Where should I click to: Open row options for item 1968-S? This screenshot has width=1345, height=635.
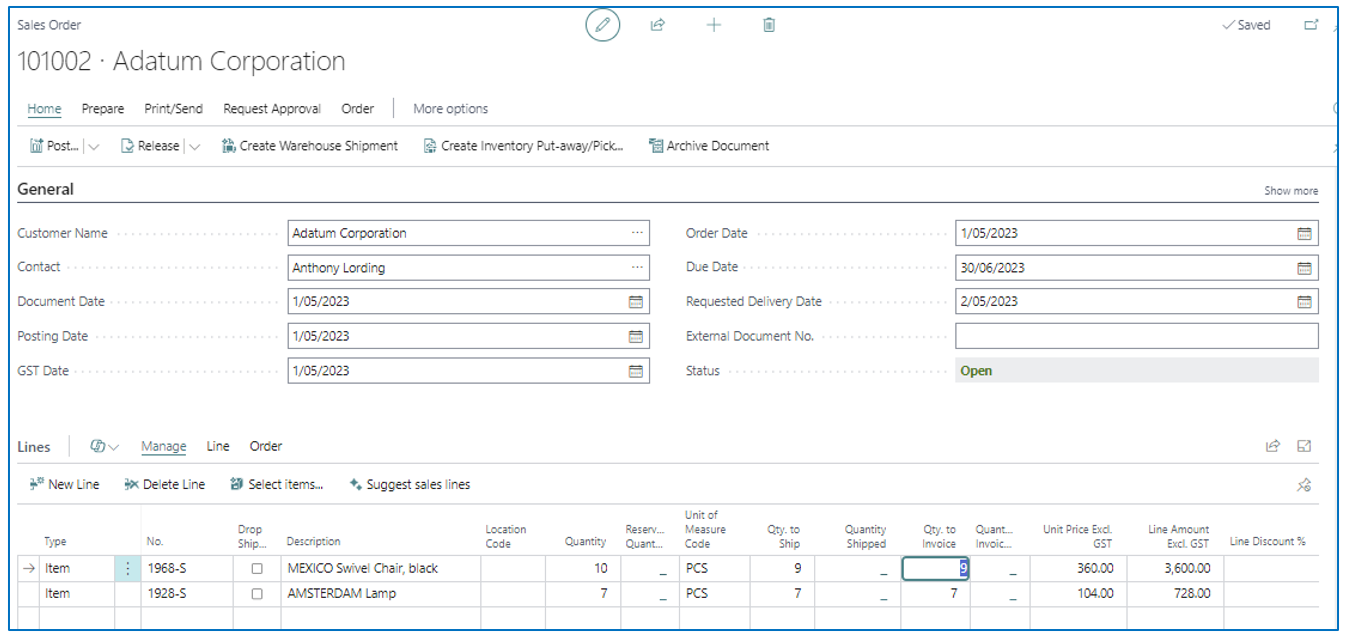128,568
